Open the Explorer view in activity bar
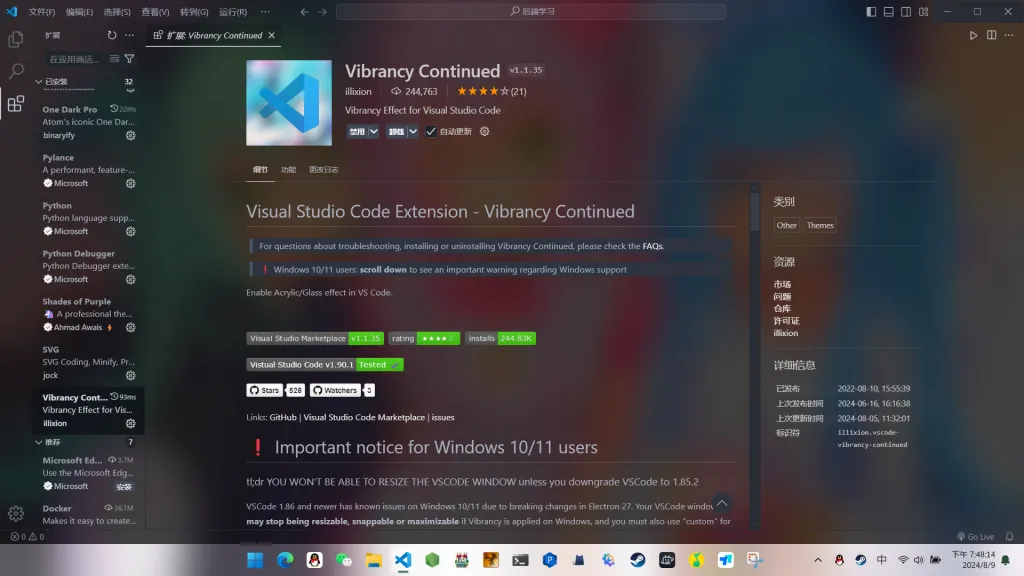1024x576 pixels. click(x=16, y=39)
